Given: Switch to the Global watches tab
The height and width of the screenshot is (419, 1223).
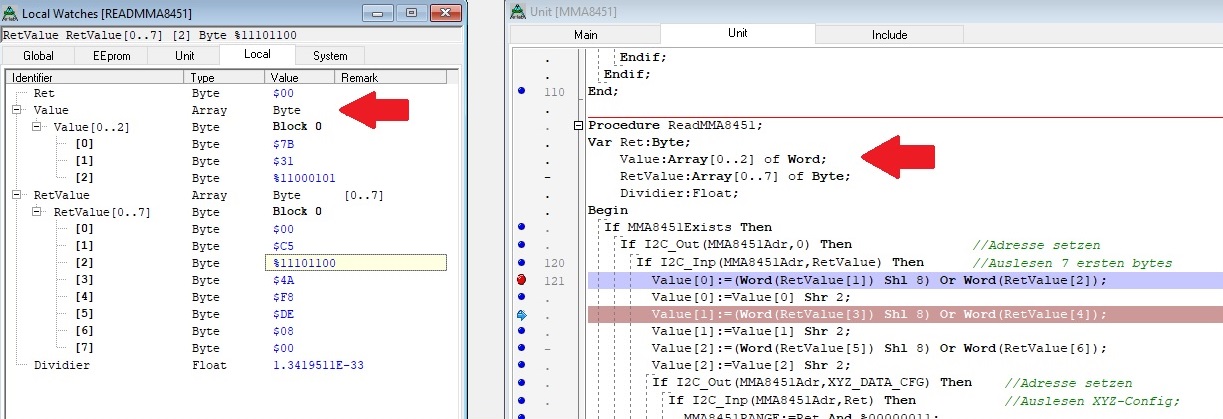Looking at the screenshot, I should tap(38, 56).
